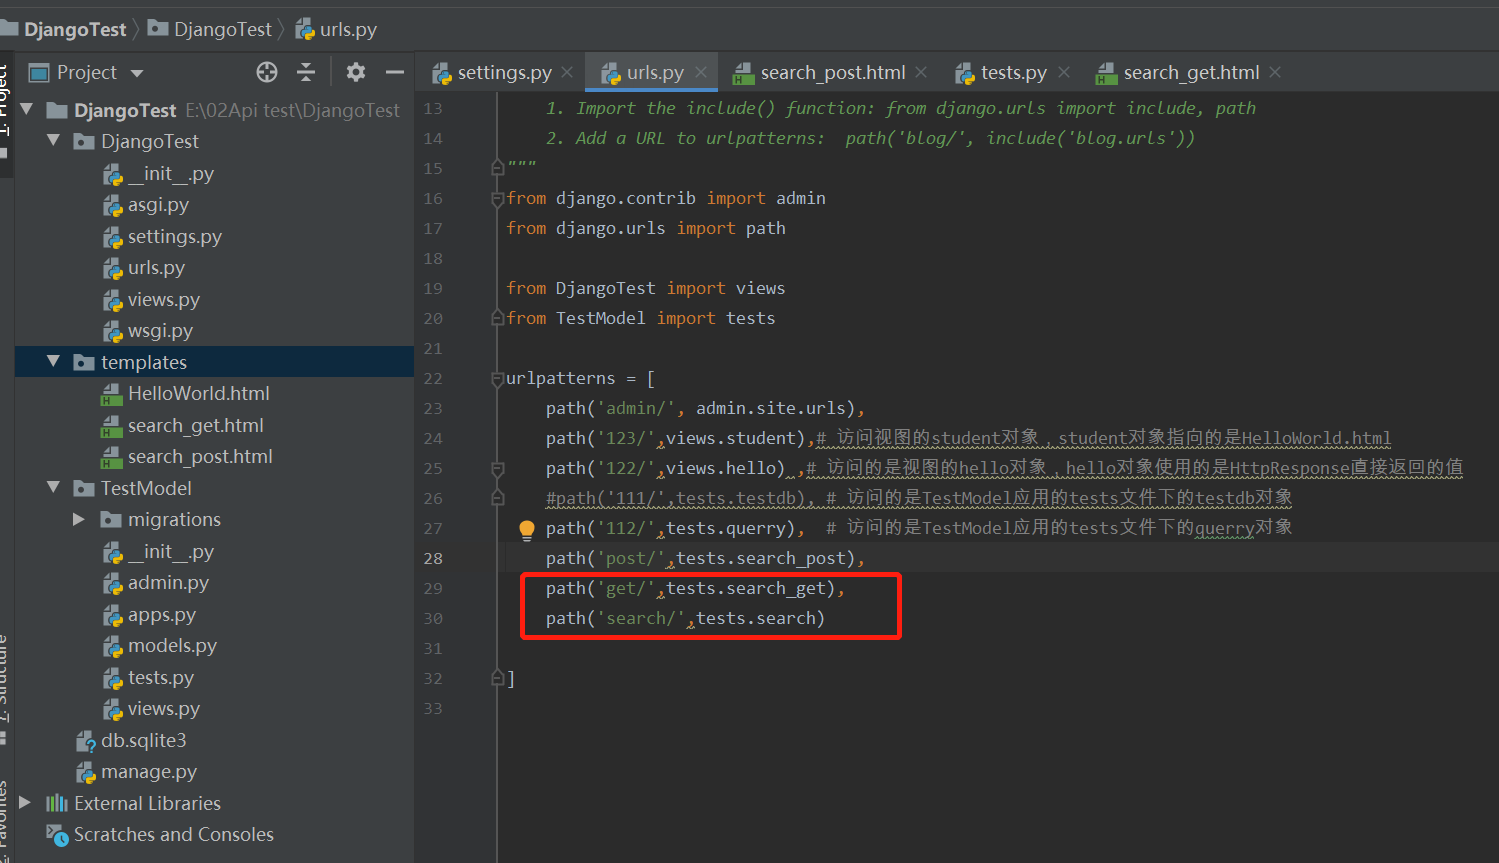Viewport: 1499px width, 863px height.
Task: Expand the migrations folder
Action: coord(79,519)
